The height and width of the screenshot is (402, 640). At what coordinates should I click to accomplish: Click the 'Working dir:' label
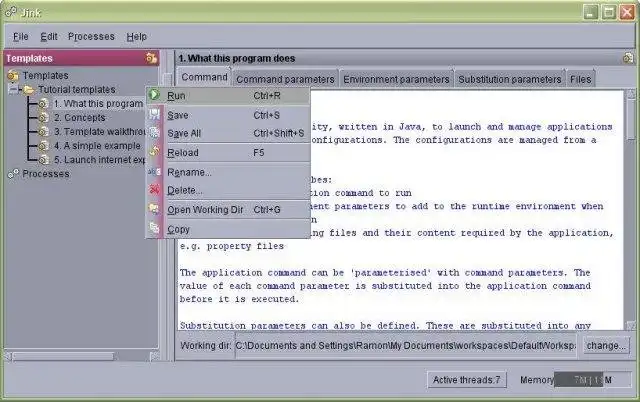point(206,346)
